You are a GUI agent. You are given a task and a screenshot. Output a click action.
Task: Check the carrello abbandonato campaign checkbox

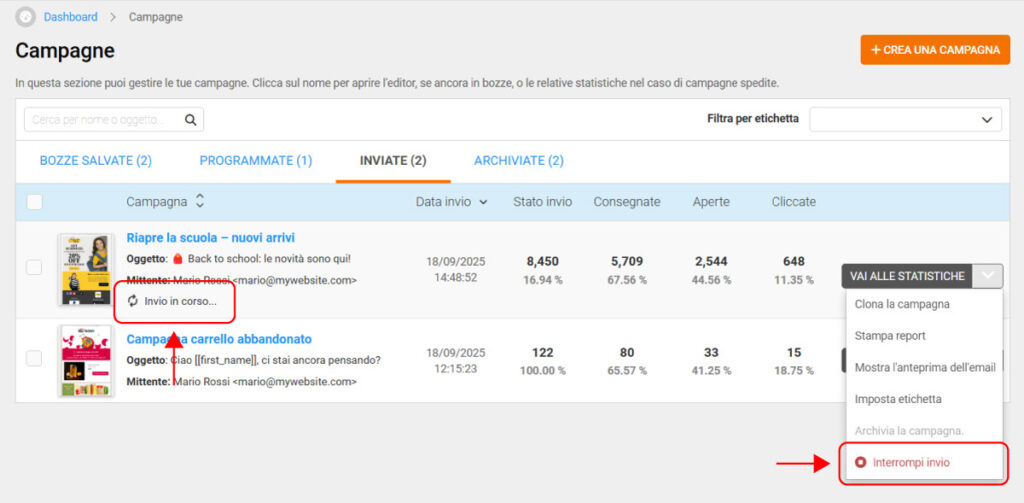coord(34,358)
